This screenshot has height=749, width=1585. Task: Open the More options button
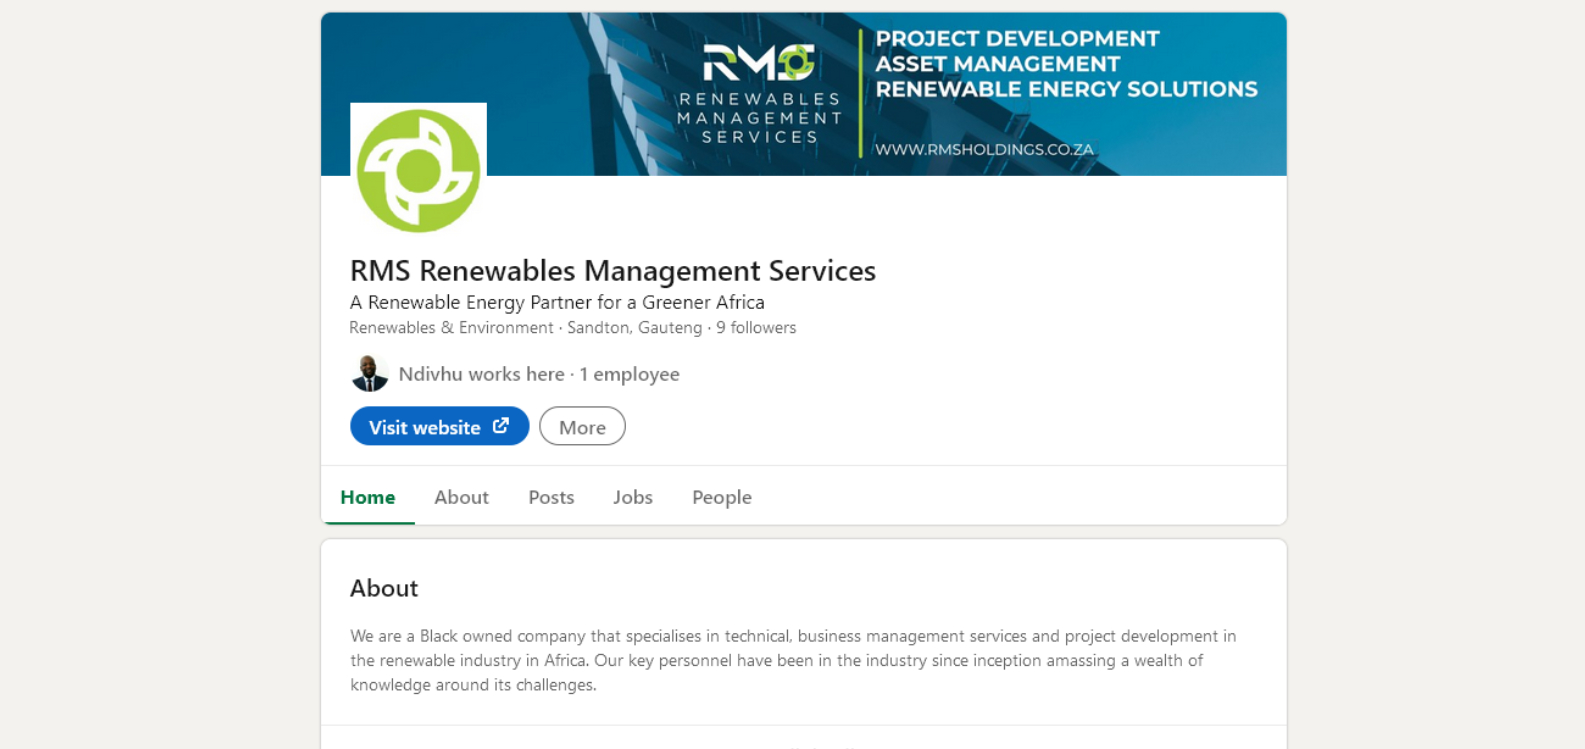click(x=582, y=426)
